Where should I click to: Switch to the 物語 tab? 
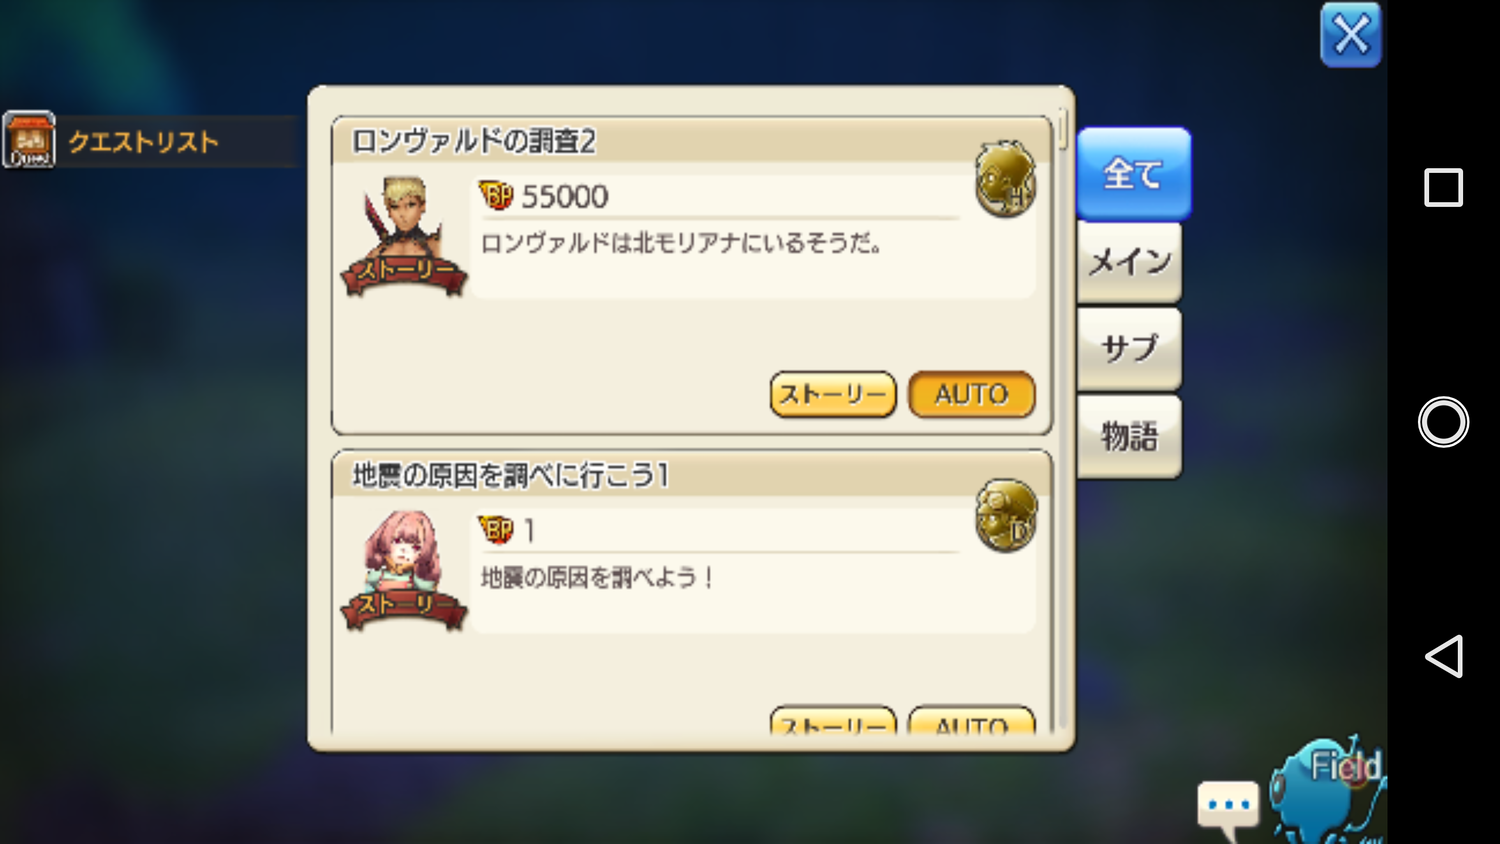[1130, 436]
